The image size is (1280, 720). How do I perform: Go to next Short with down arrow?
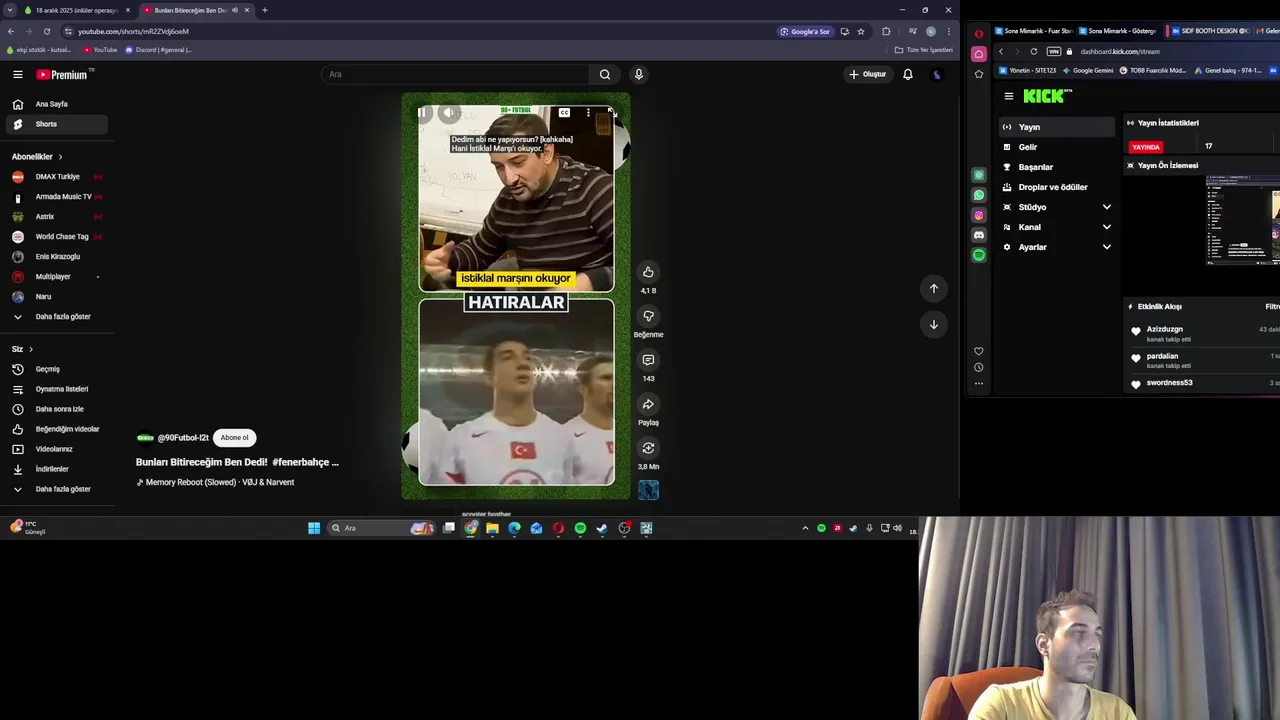tap(933, 324)
